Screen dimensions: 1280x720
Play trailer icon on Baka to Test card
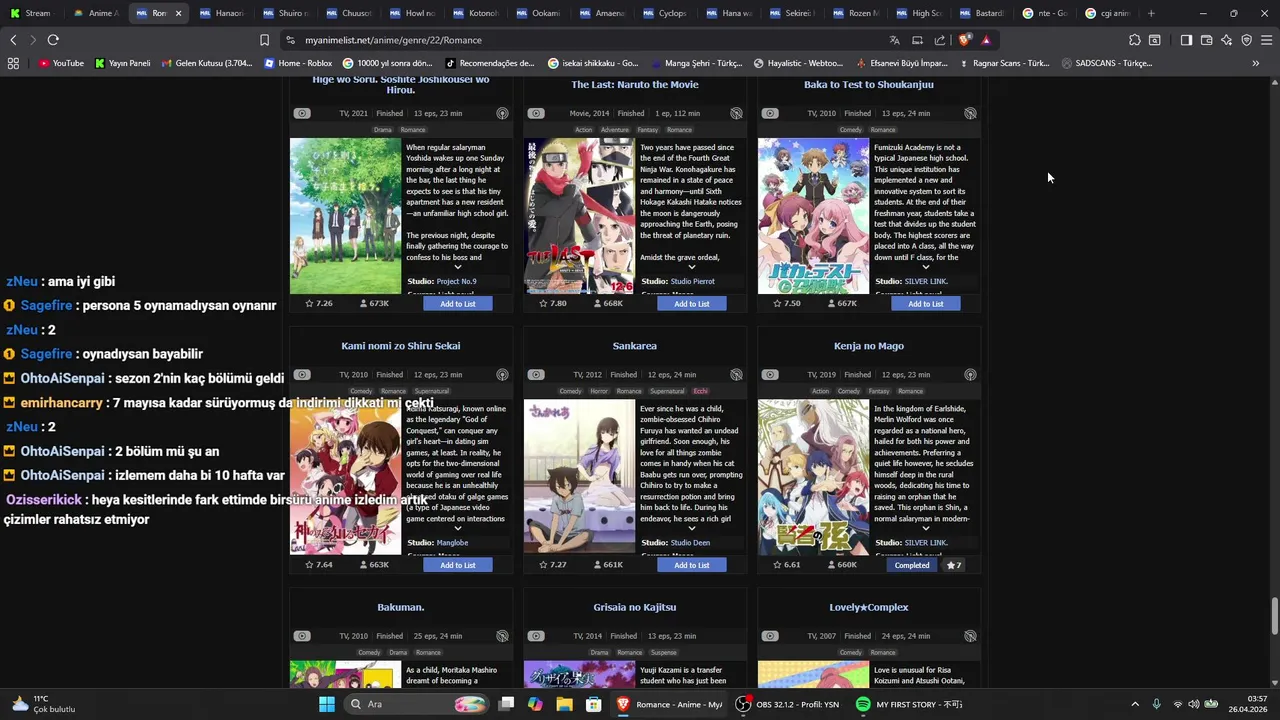[x=770, y=113]
